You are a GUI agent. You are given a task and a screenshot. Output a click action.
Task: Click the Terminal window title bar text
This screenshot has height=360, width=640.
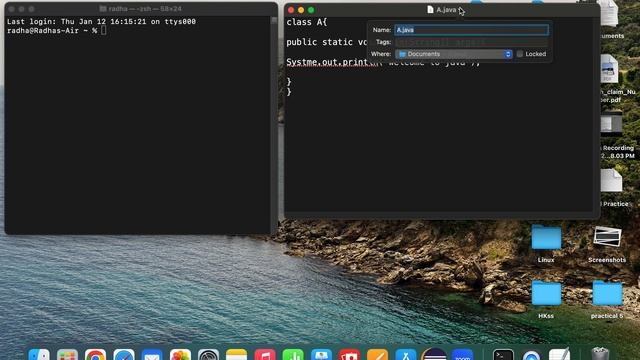145,9
